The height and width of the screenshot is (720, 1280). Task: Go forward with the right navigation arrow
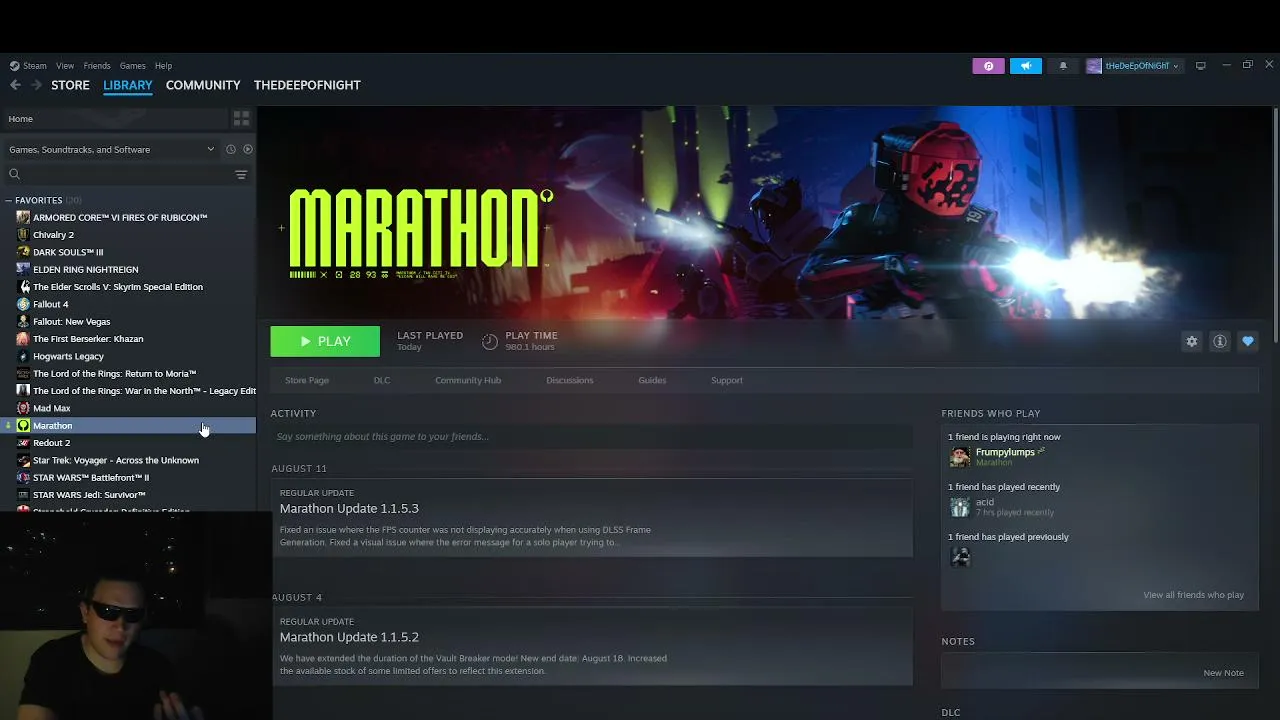coord(37,85)
